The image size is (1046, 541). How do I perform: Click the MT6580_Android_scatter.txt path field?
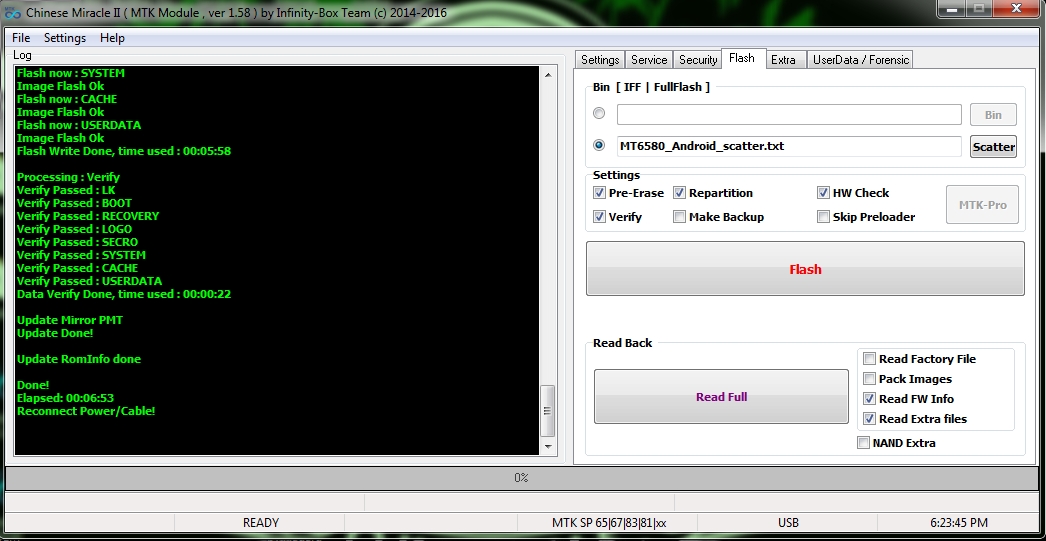[789, 146]
